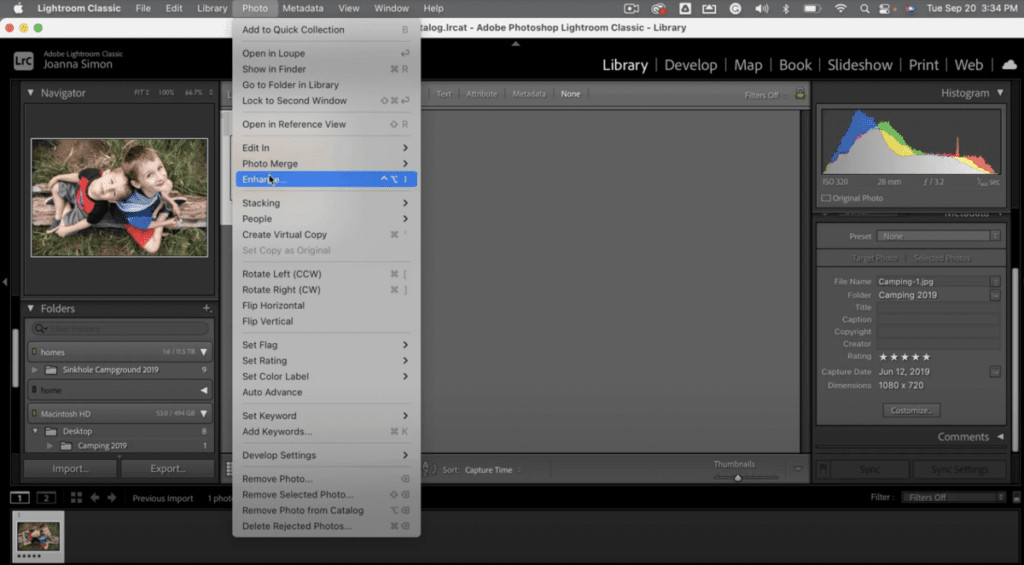Click the Sinkhole Campground 2019 folder icon
1024x565 pixels.
coord(51,370)
